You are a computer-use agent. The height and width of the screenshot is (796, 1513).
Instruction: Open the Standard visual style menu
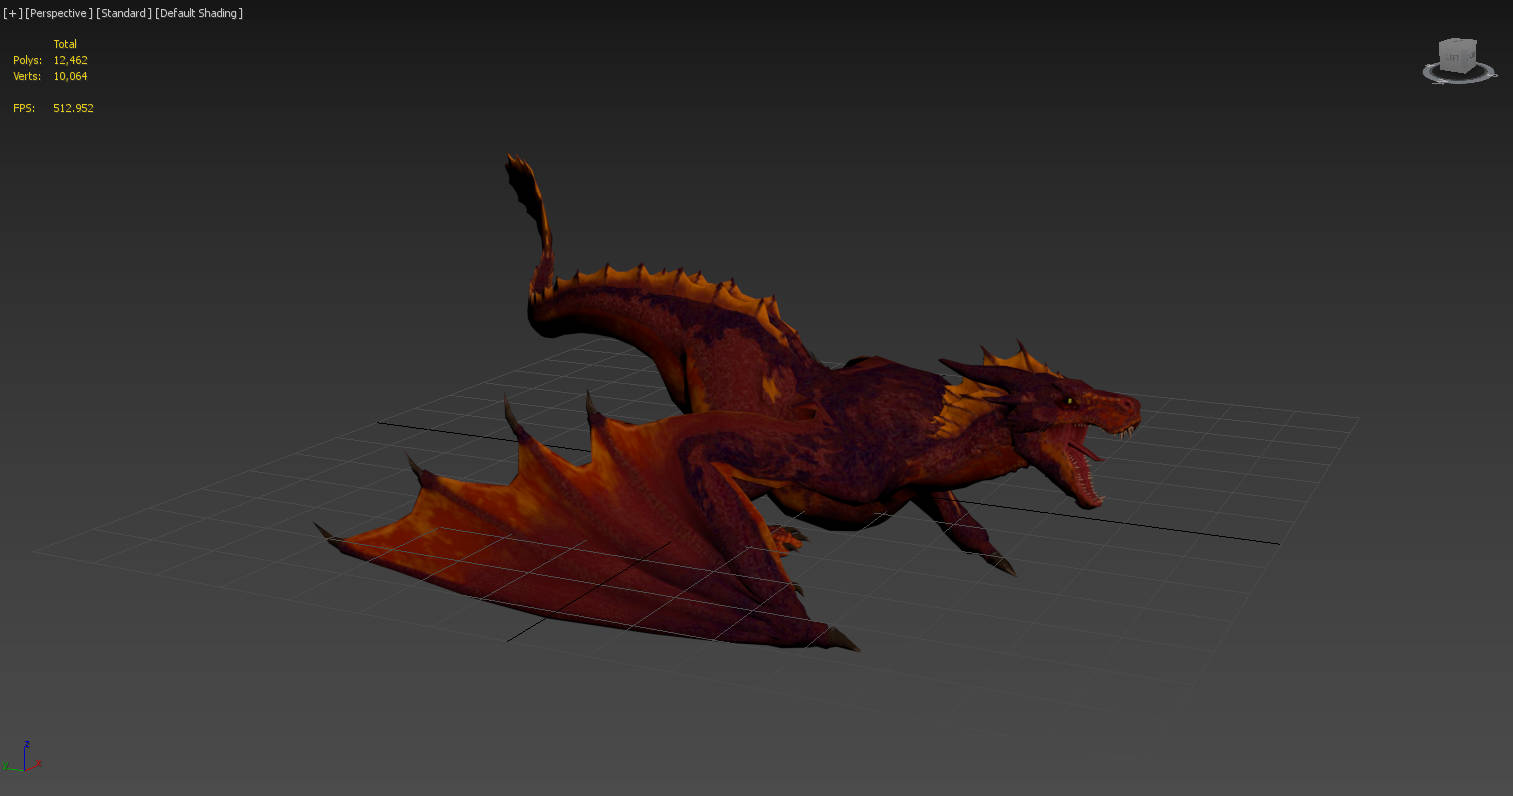coord(124,13)
